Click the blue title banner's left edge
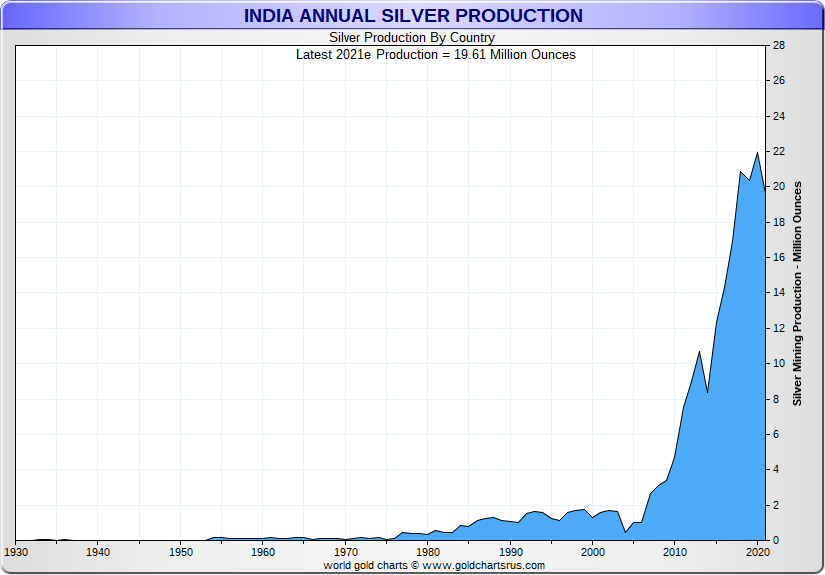This screenshot has height=575, width=825. pos(6,16)
